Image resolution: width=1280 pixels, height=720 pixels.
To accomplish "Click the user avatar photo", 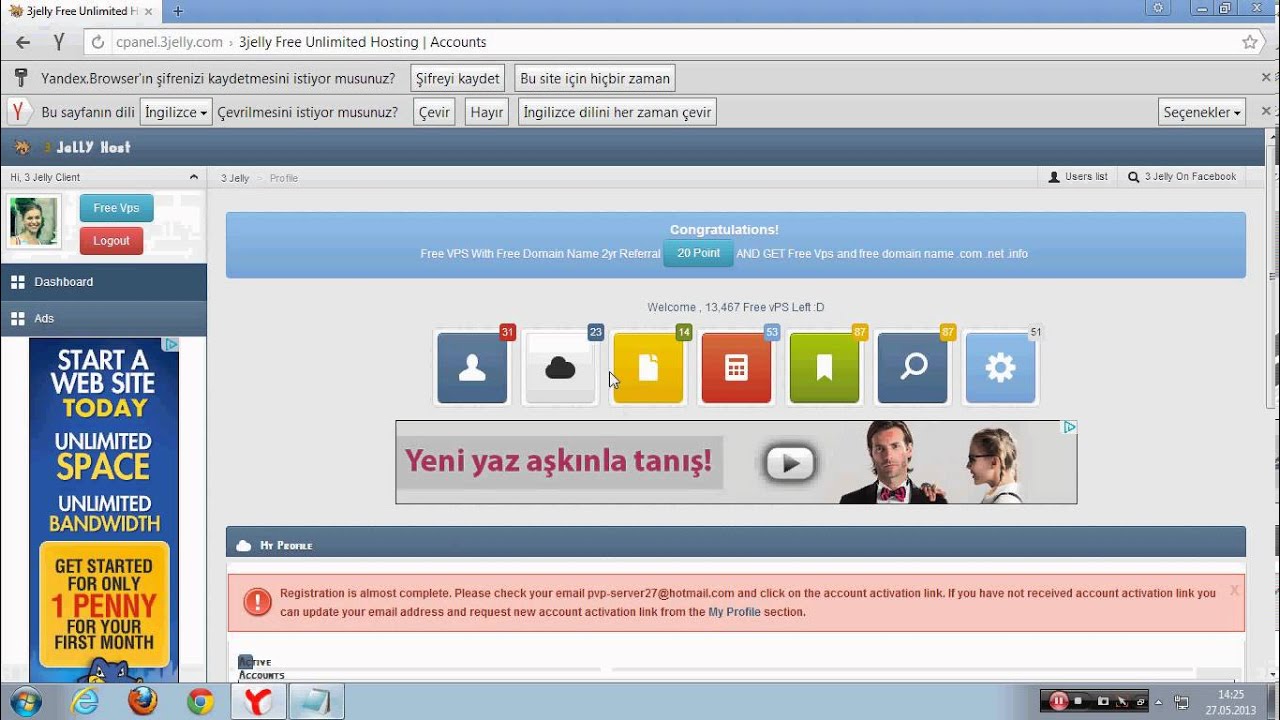I will [x=34, y=221].
